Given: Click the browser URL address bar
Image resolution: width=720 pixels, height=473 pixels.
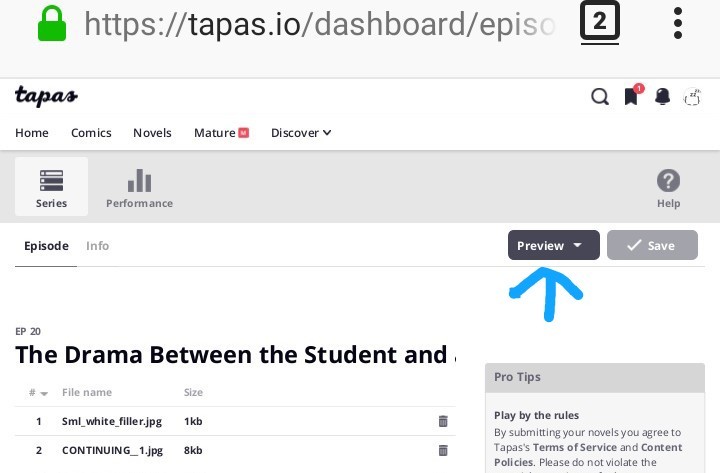Looking at the screenshot, I should [318, 23].
